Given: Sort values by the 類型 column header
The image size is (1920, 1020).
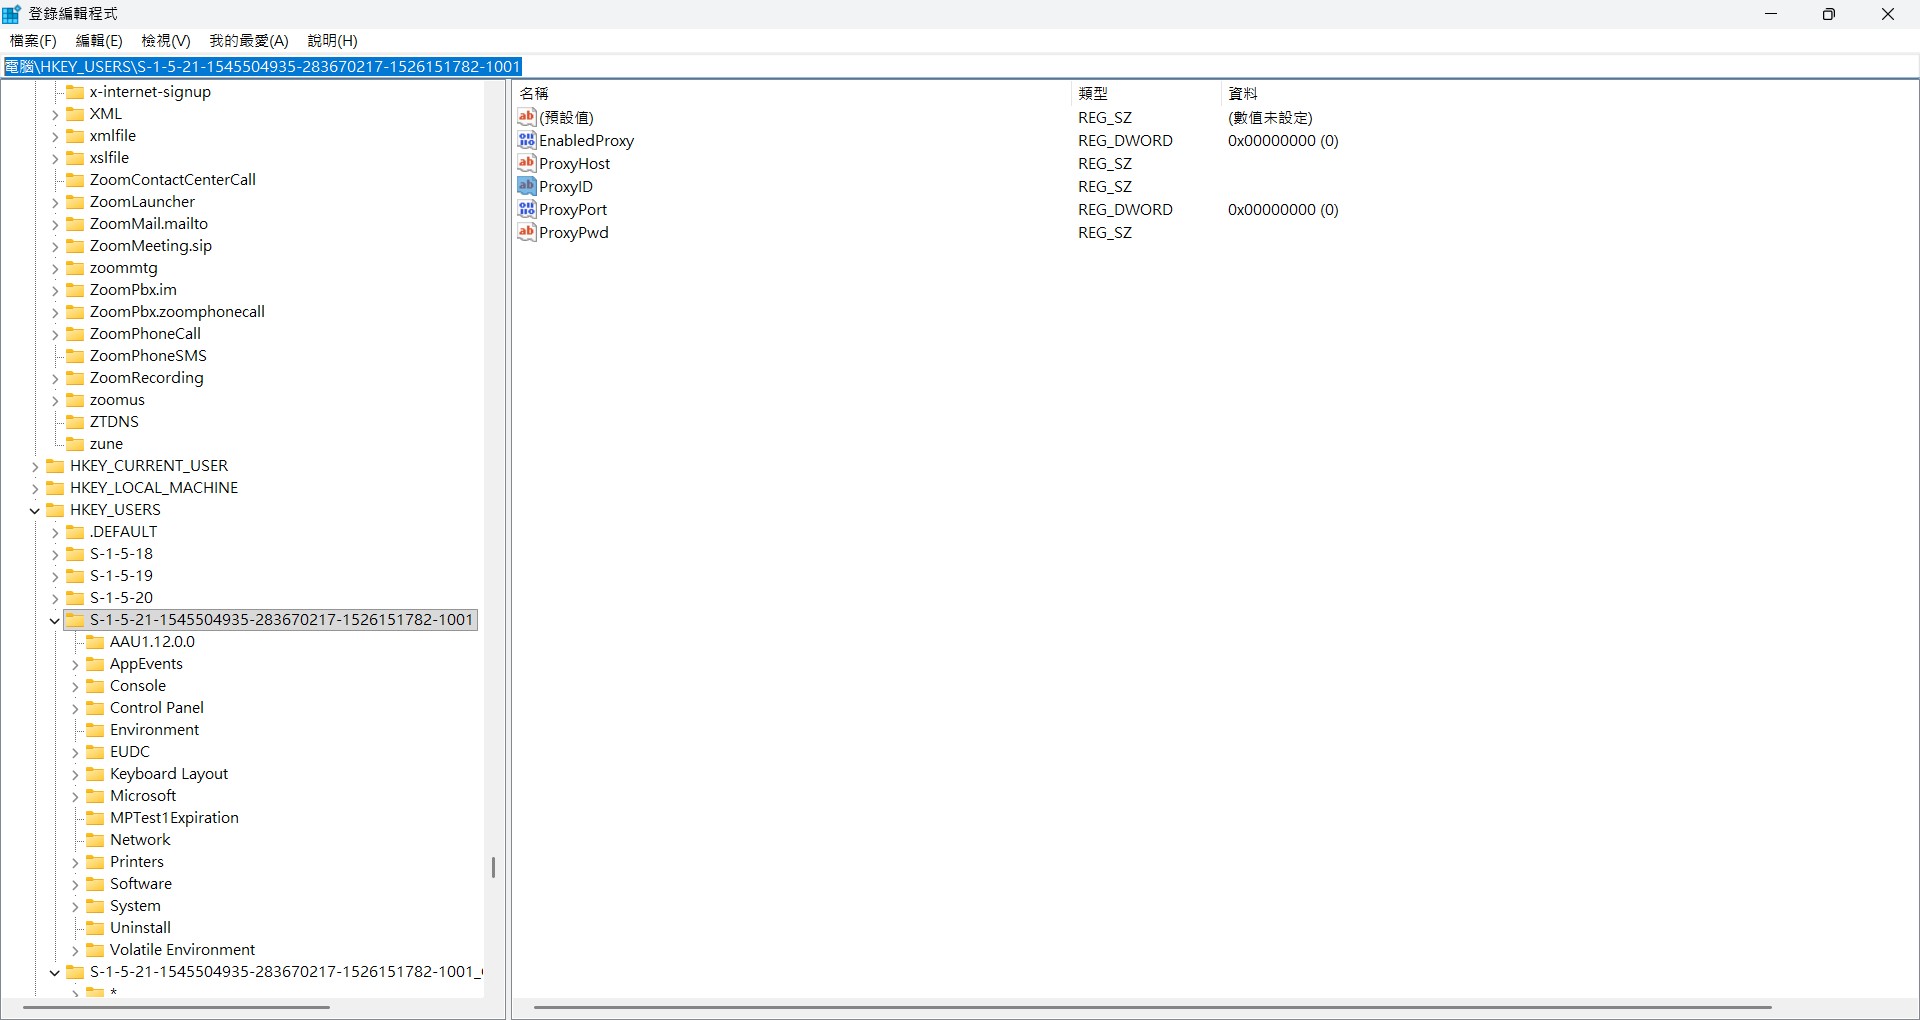Looking at the screenshot, I should point(1147,93).
